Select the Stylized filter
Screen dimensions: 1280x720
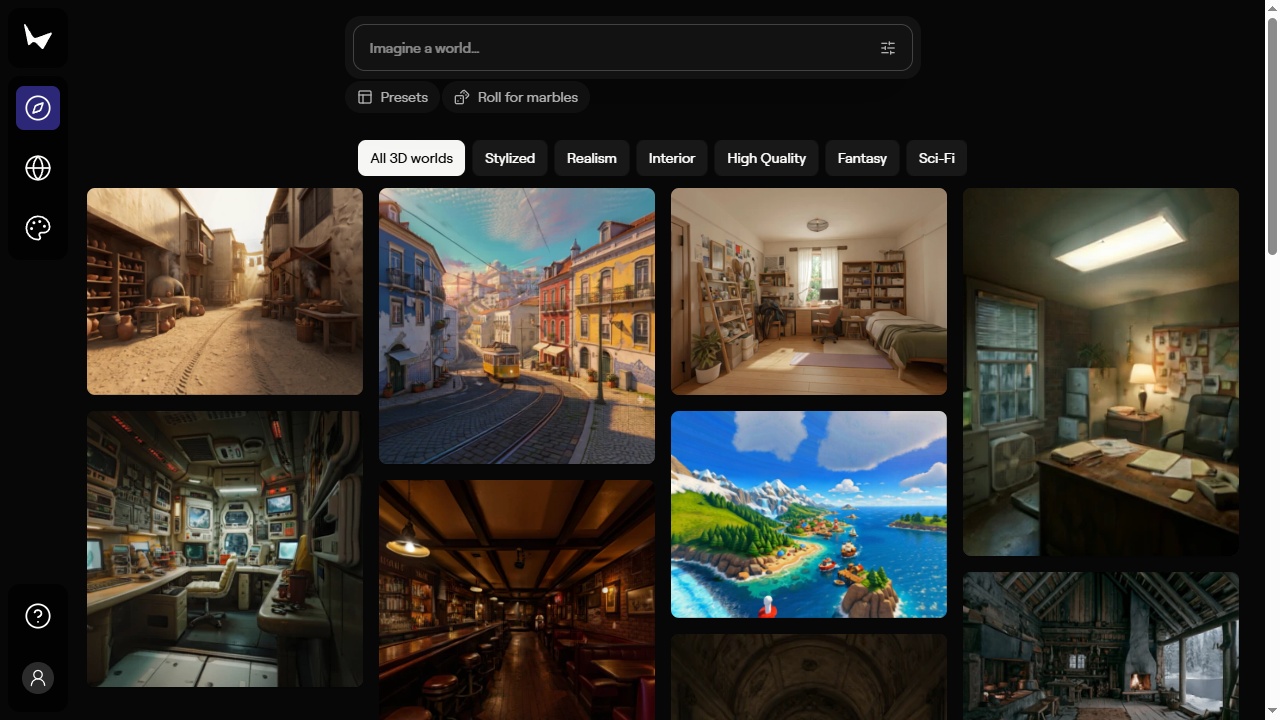pos(510,158)
